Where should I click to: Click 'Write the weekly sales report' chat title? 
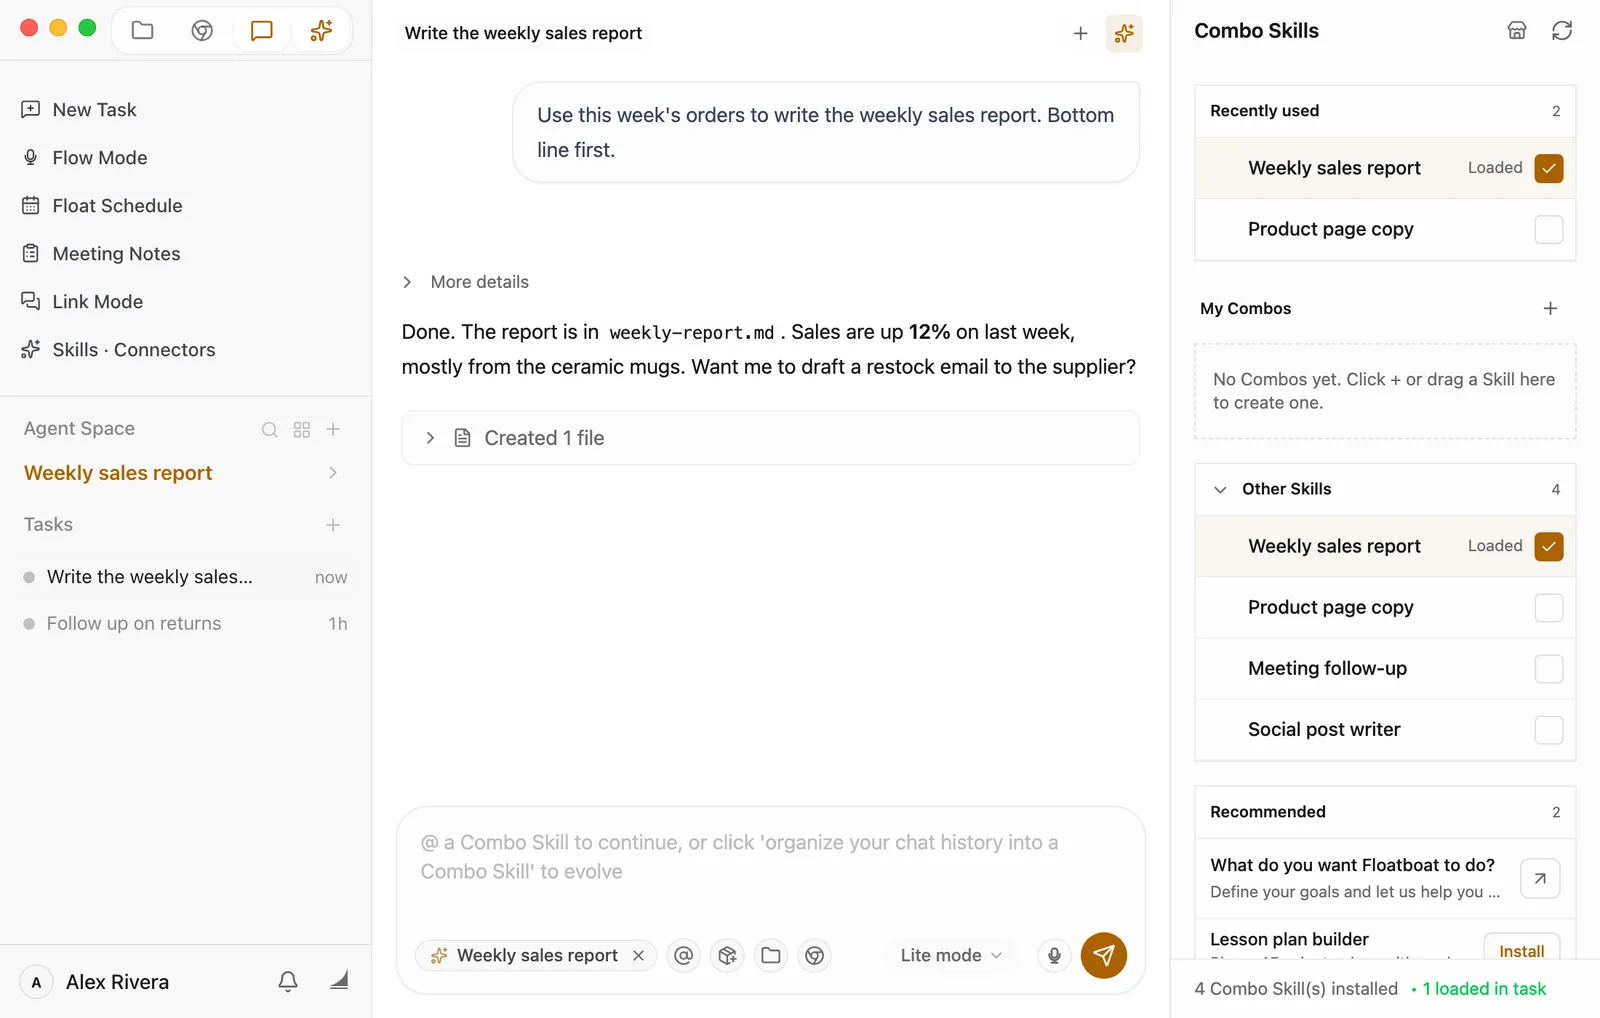tap(523, 33)
